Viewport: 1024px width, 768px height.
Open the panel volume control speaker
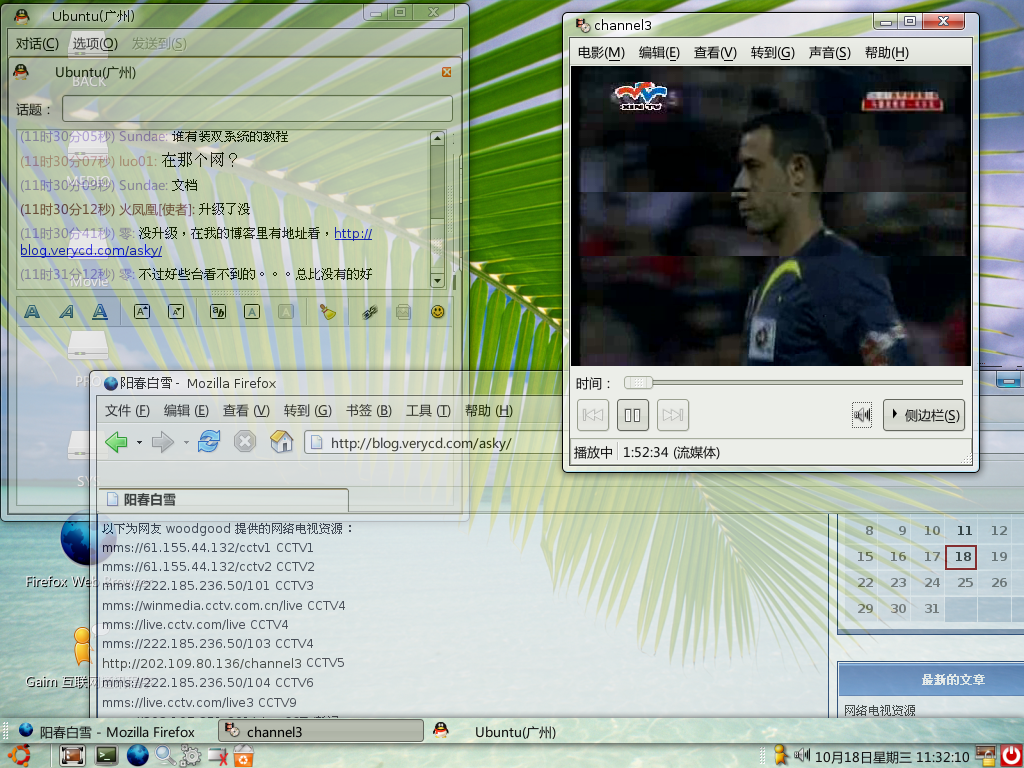(801, 756)
